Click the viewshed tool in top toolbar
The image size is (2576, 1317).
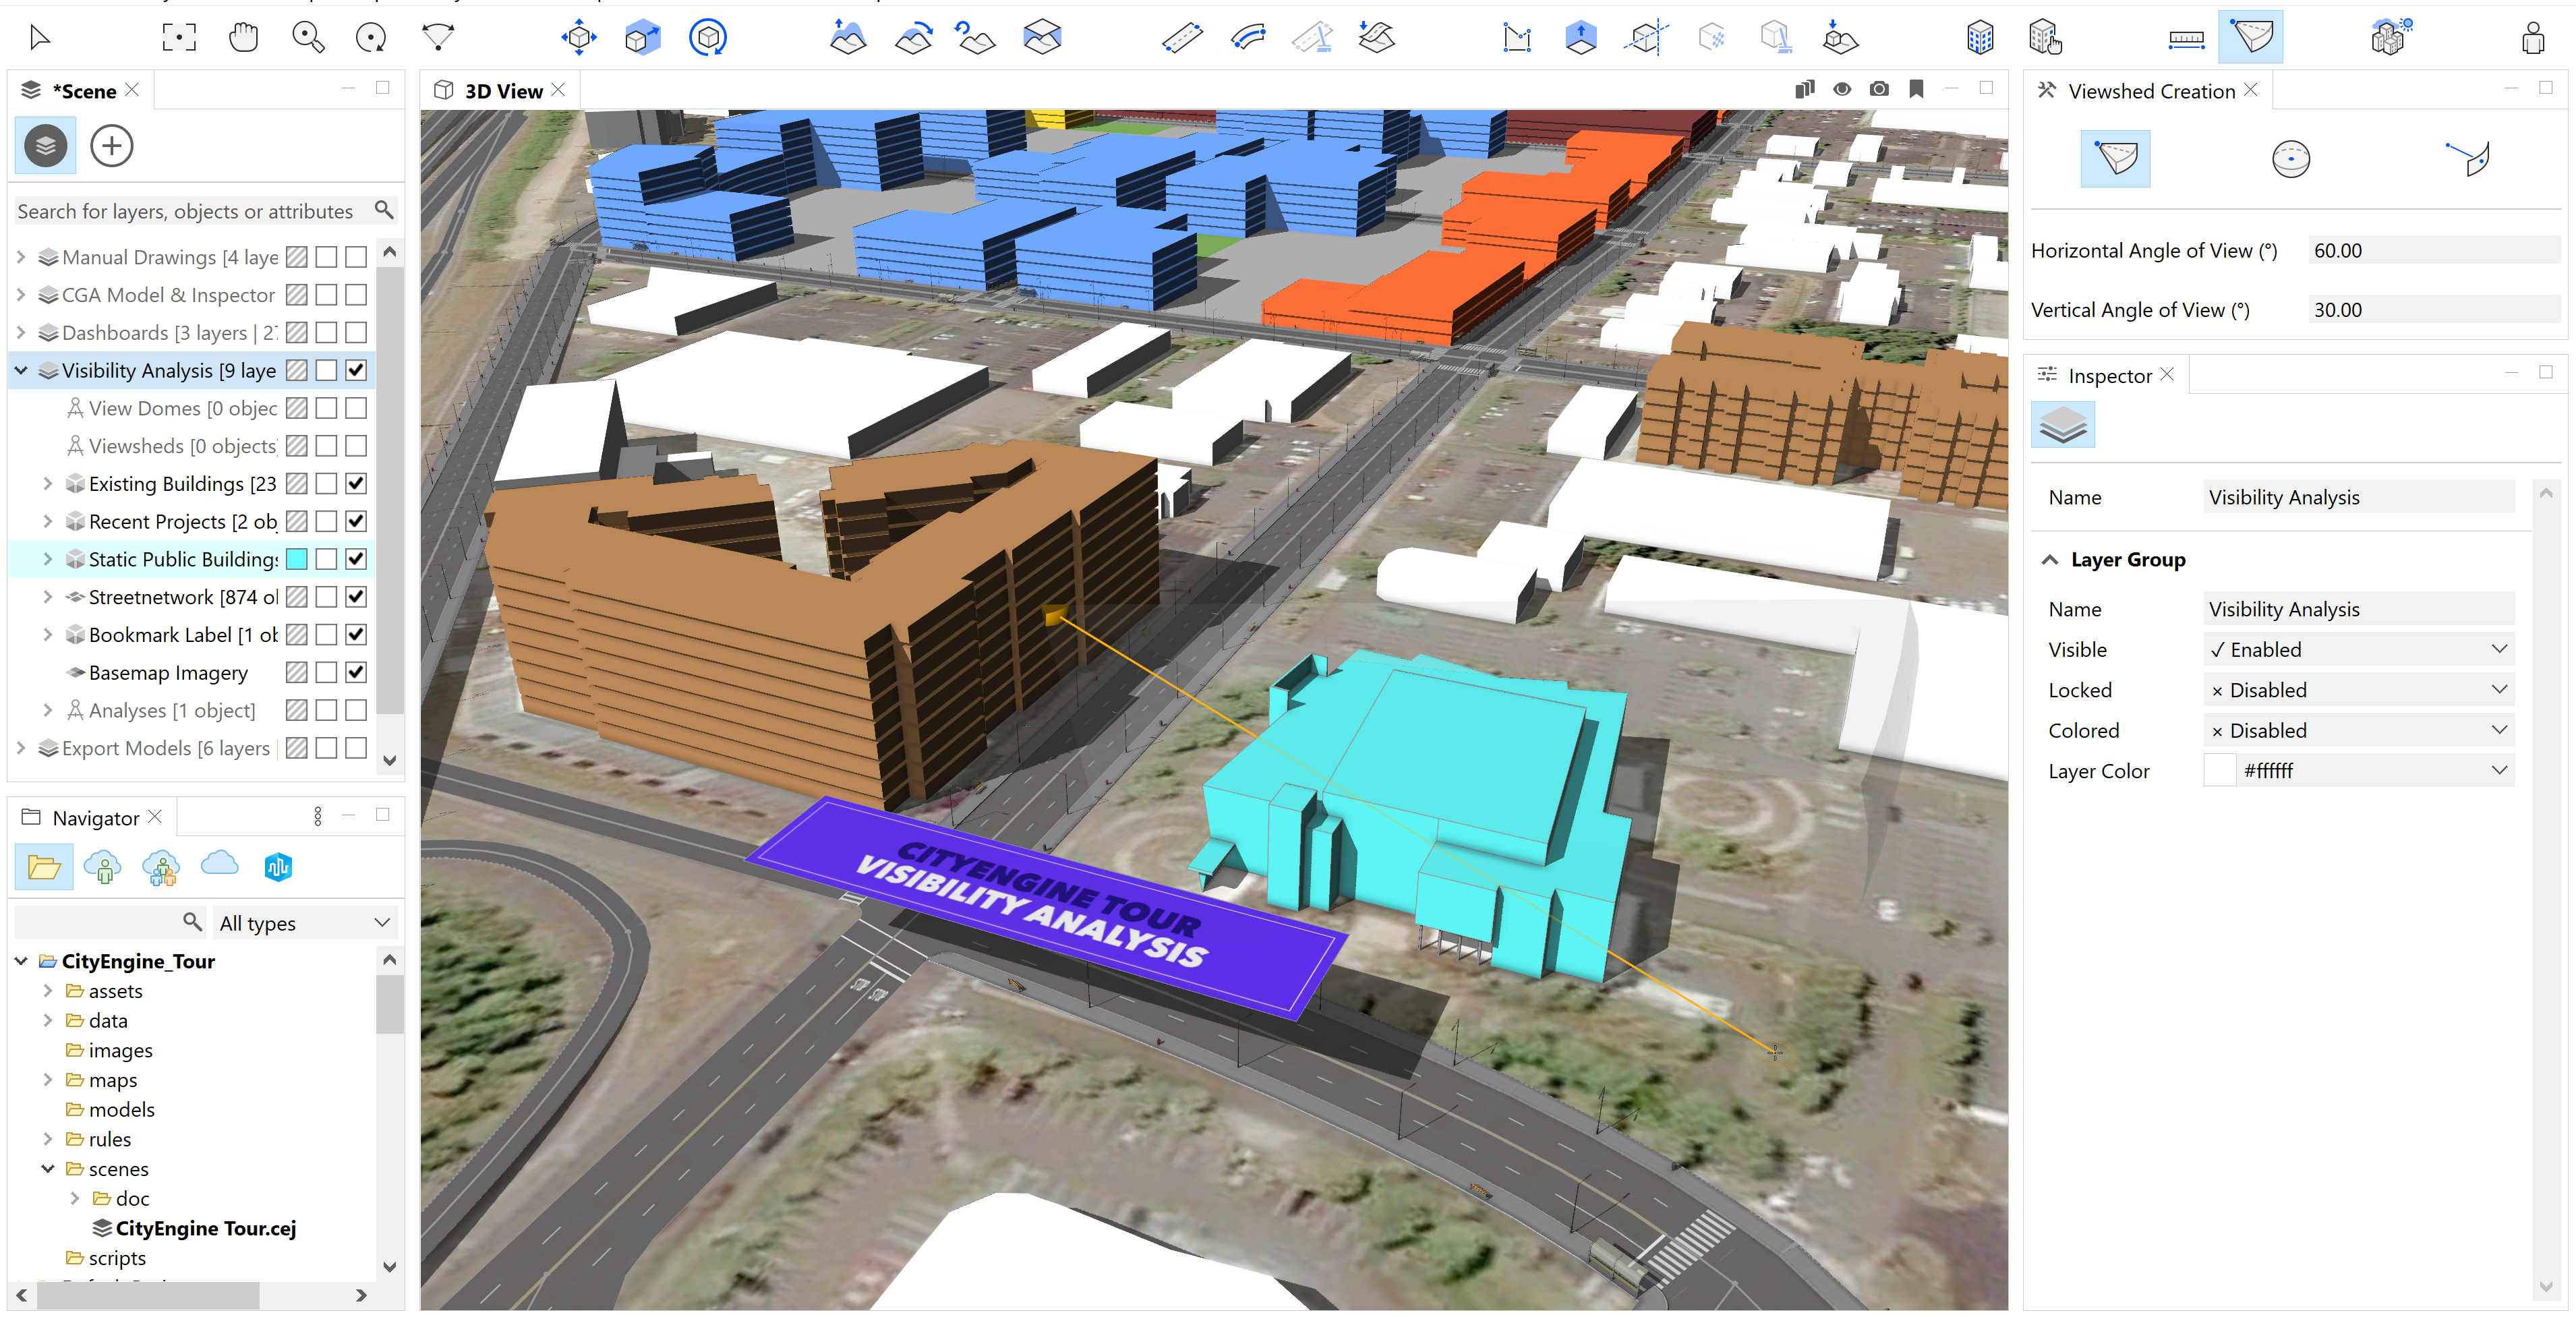(x=2251, y=37)
